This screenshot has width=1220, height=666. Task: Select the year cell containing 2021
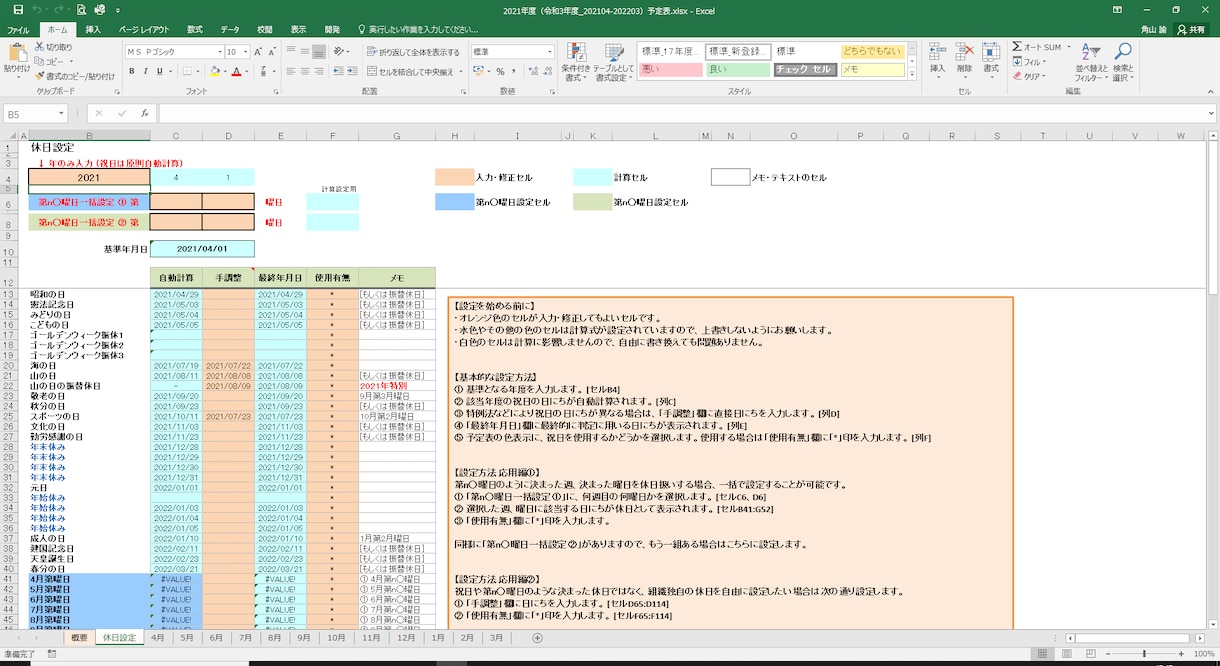coord(89,177)
